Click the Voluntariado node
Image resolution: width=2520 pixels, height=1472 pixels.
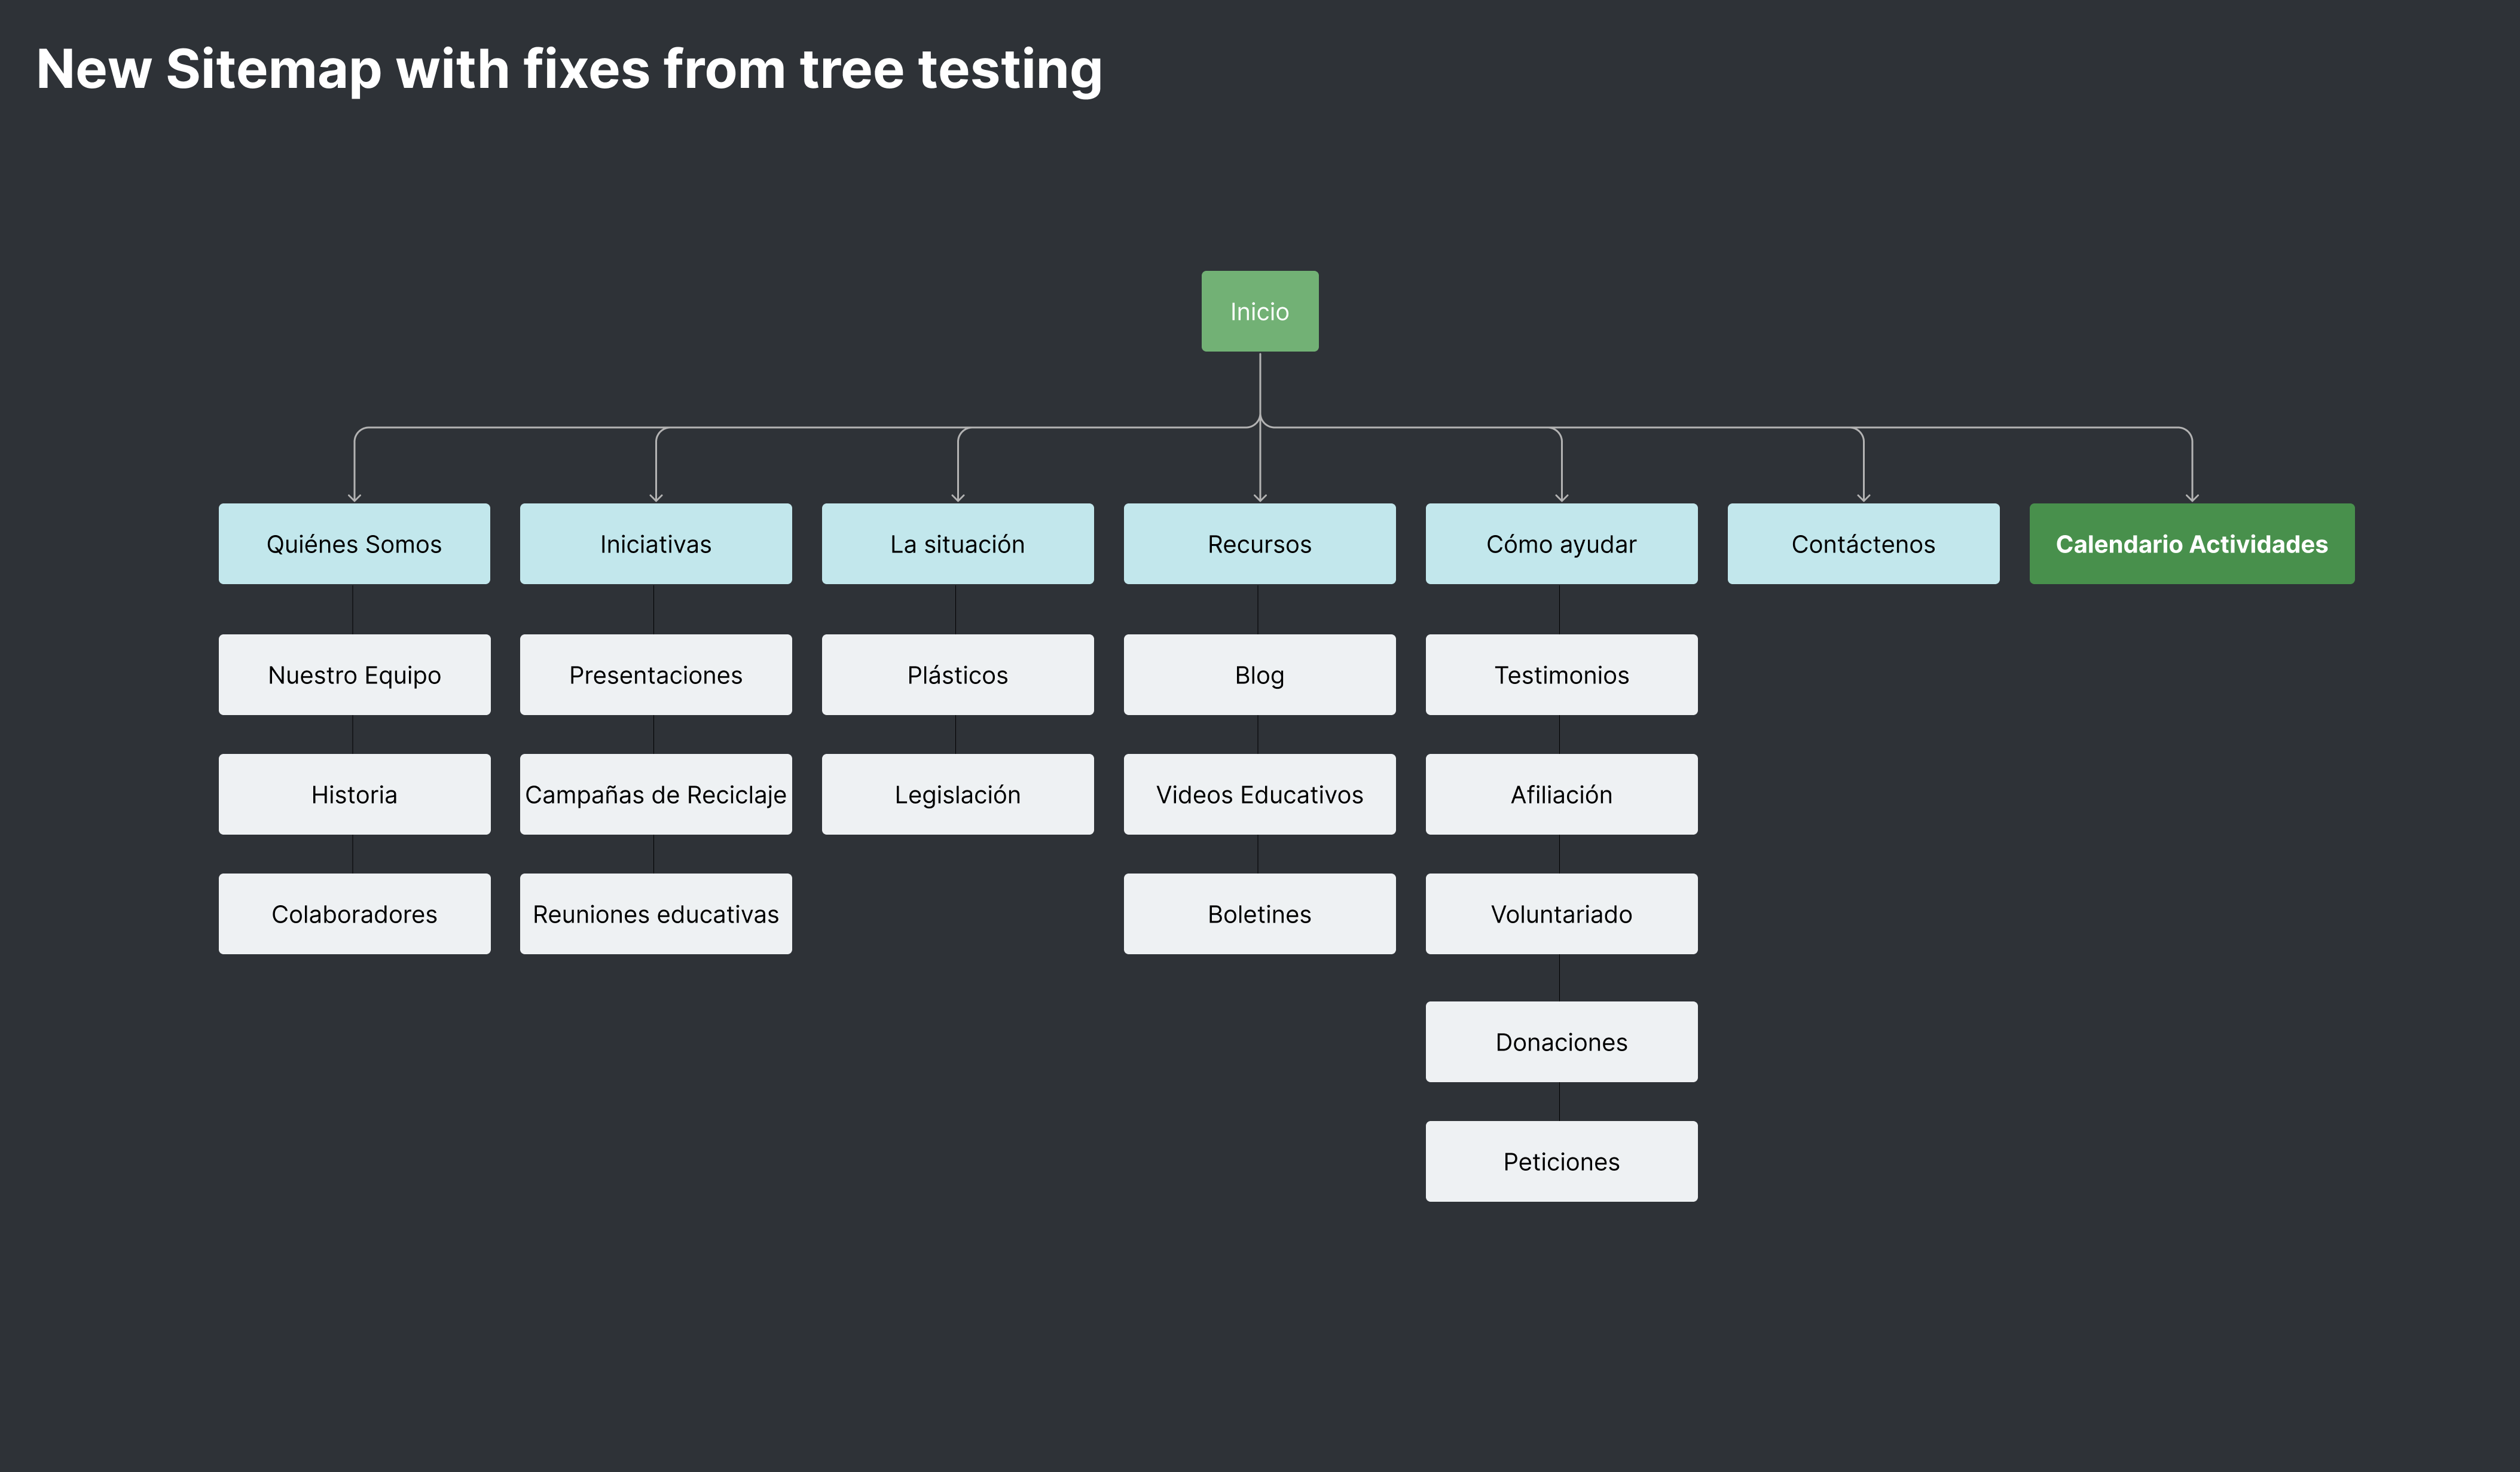[x=1561, y=914]
